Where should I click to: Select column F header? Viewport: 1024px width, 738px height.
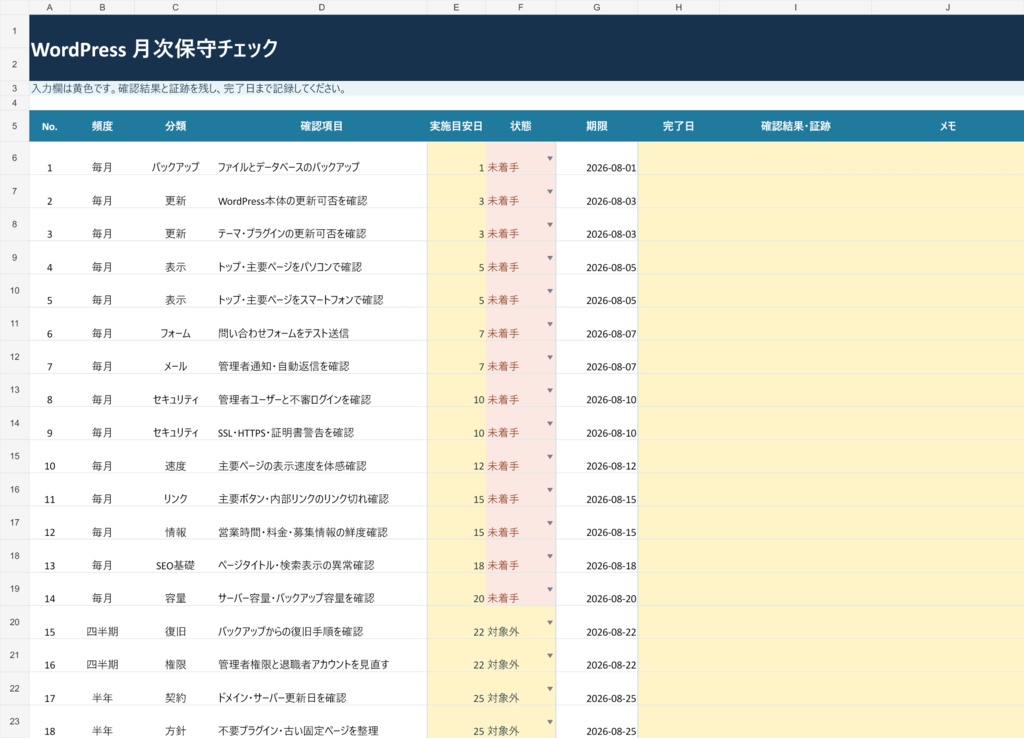tap(520, 7)
